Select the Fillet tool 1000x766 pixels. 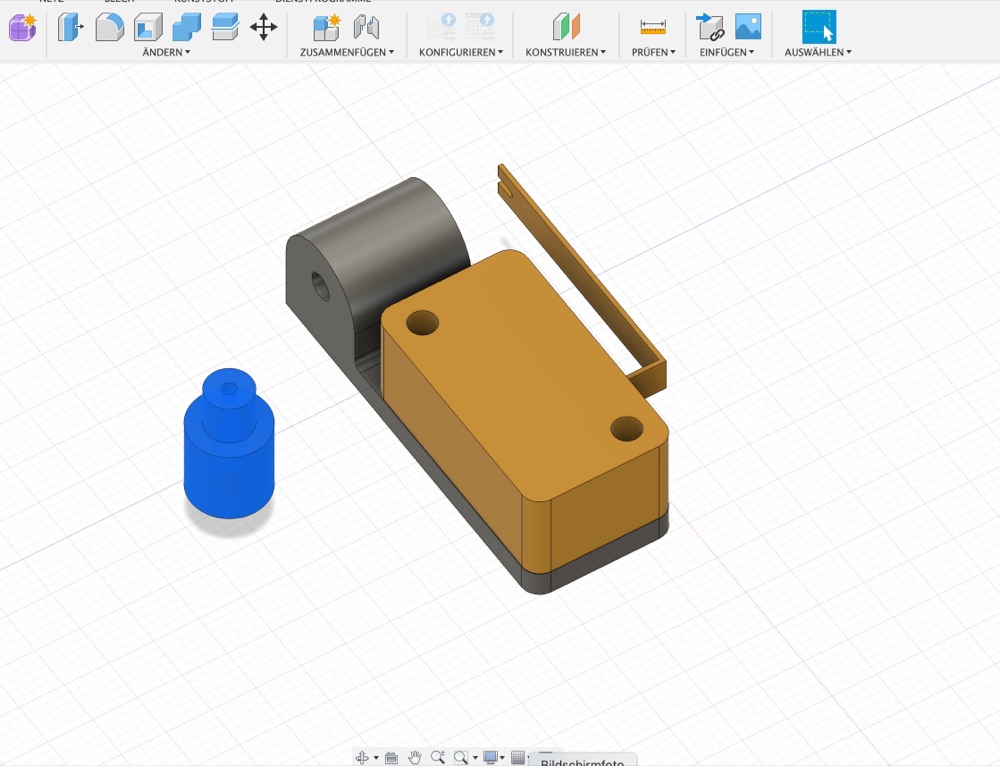pyautogui.click(x=110, y=27)
